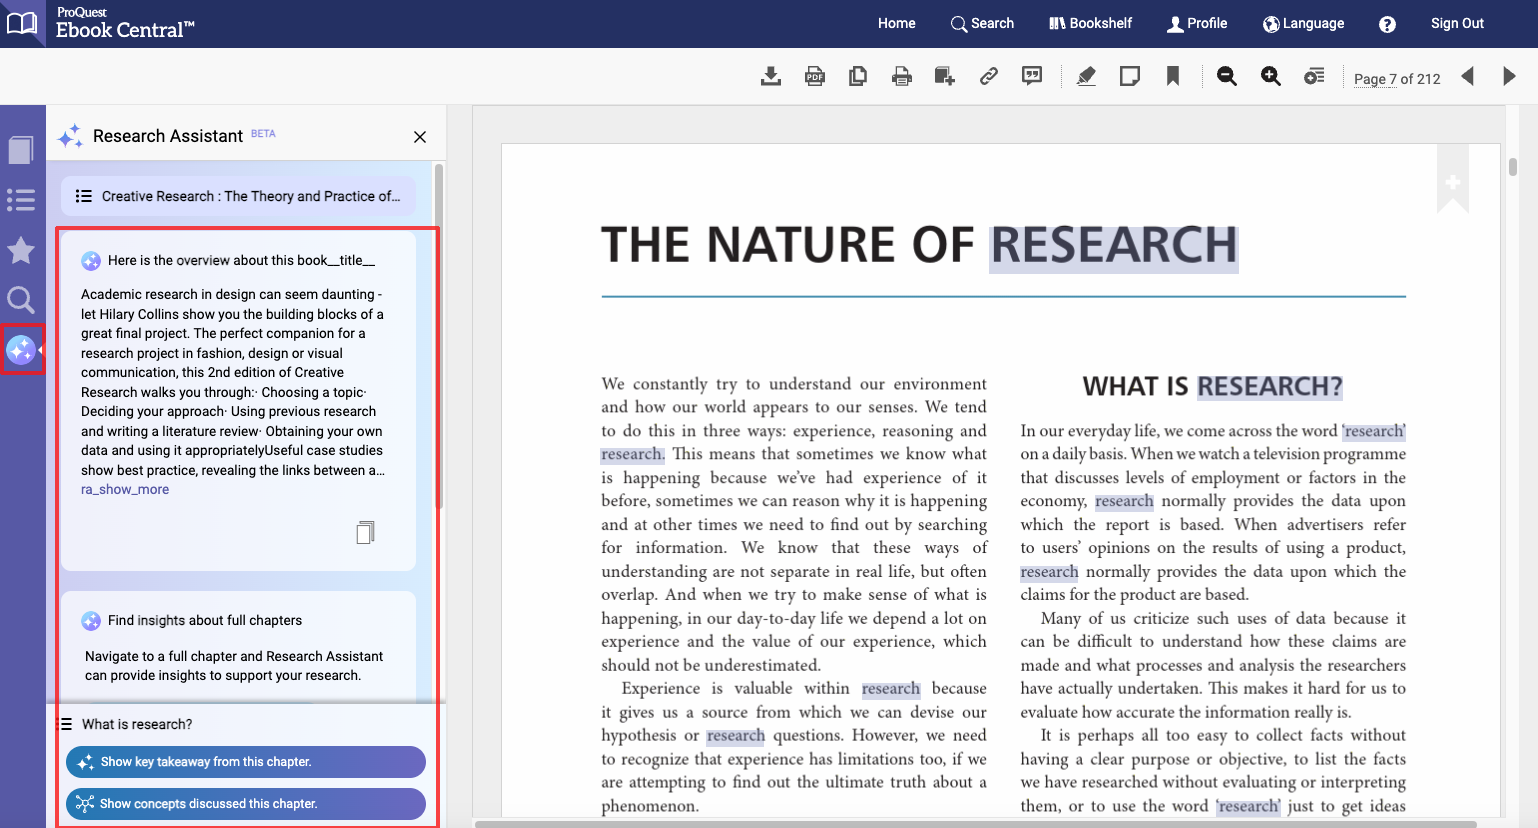Expand the Creative Research book title selector
1538x828 pixels.
pyautogui.click(x=238, y=197)
